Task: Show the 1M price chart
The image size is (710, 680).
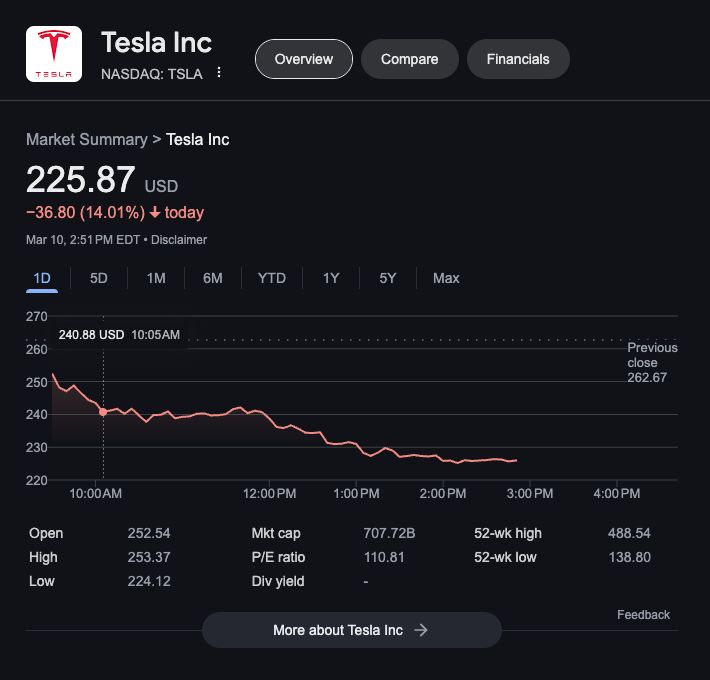Action: click(x=156, y=278)
